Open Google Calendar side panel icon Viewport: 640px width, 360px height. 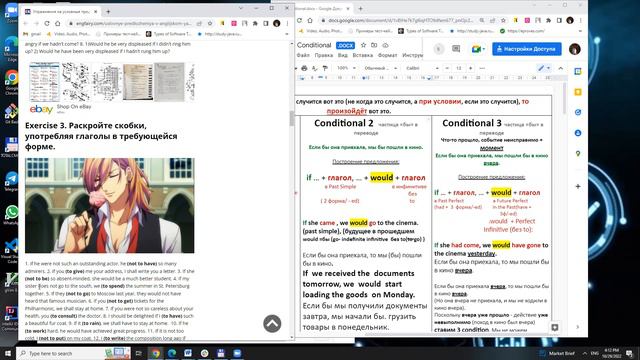click(578, 71)
